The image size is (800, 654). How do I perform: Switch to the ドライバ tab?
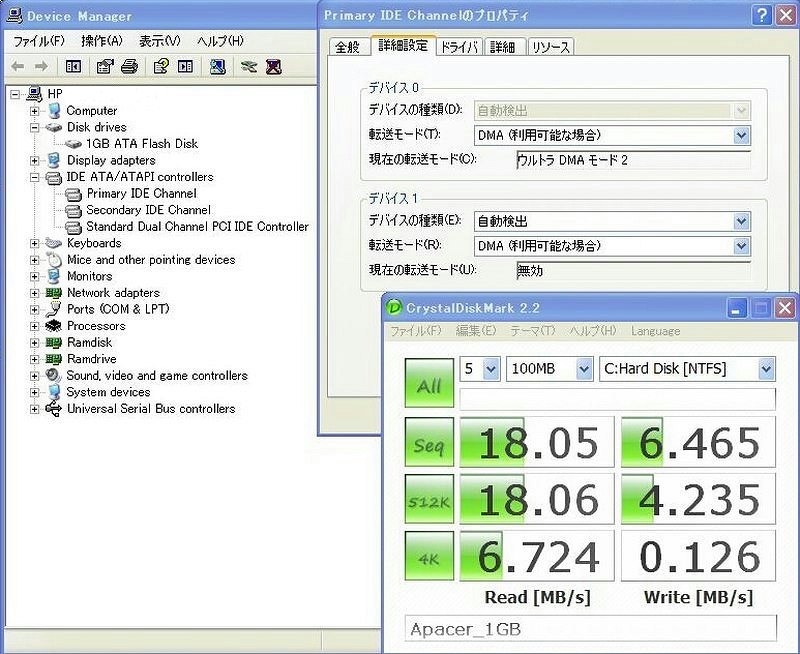coord(459,47)
